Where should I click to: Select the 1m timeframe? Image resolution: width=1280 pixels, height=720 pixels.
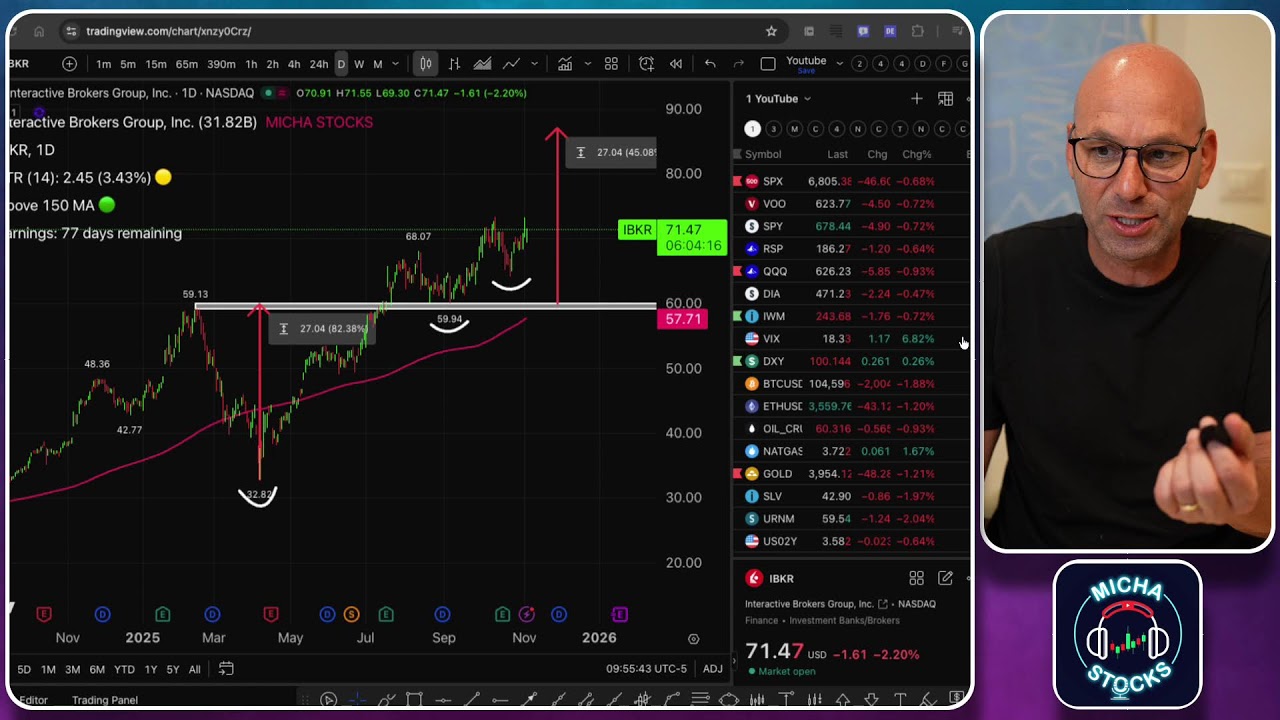tap(104, 64)
